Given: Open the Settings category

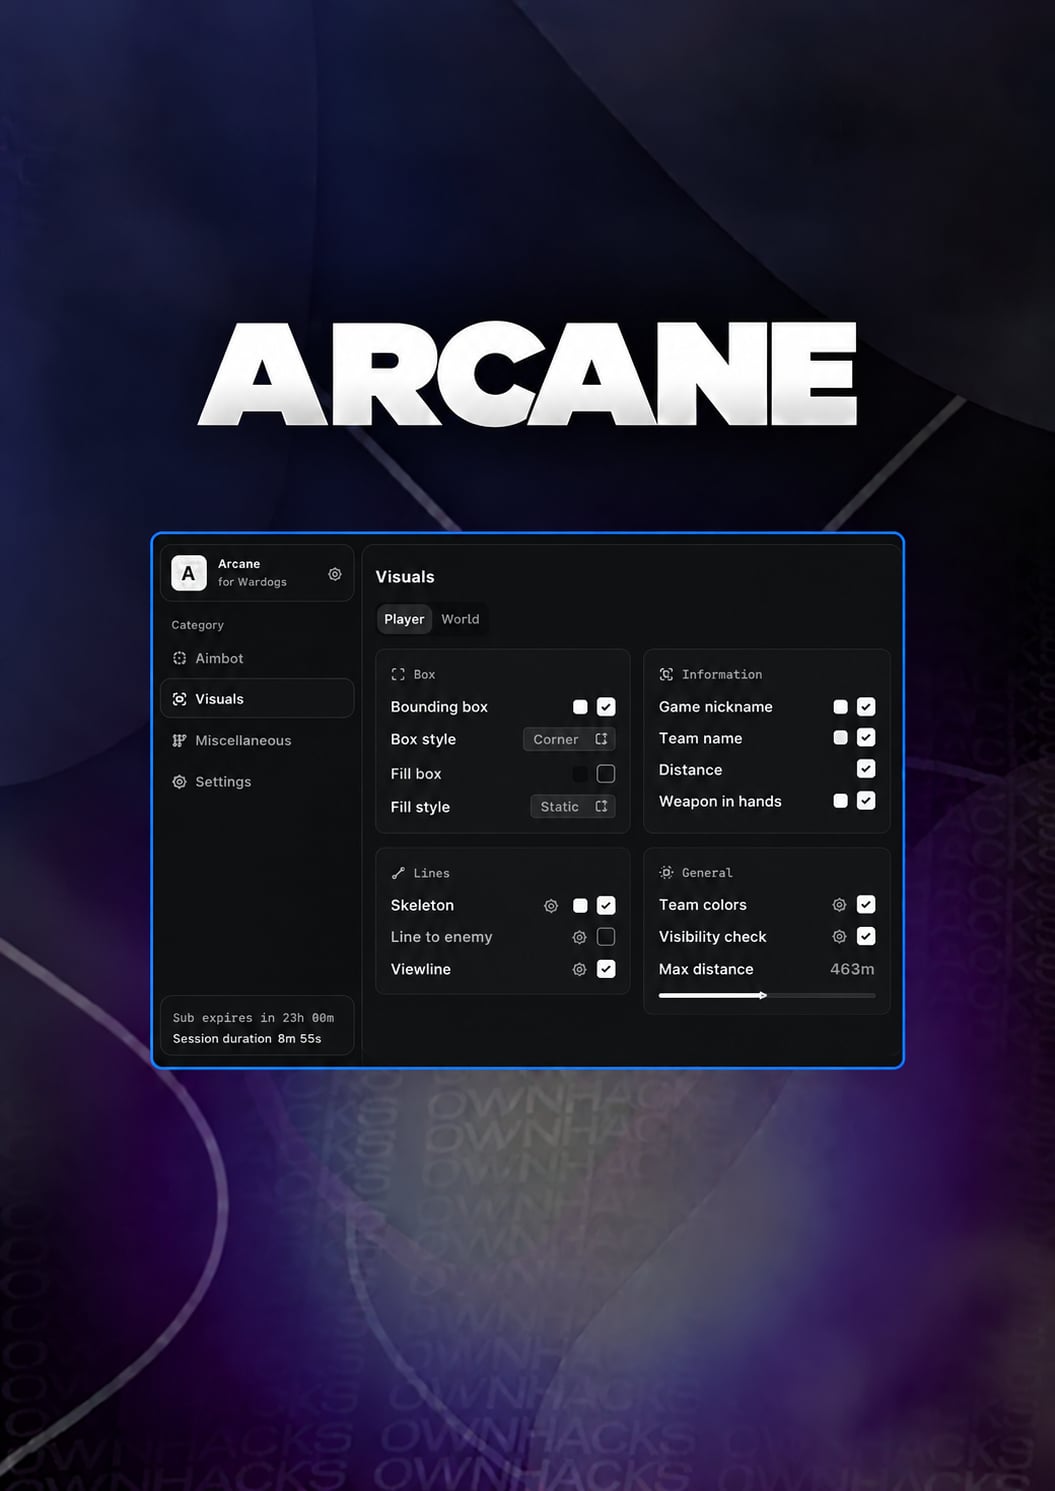Looking at the screenshot, I should tap(257, 782).
